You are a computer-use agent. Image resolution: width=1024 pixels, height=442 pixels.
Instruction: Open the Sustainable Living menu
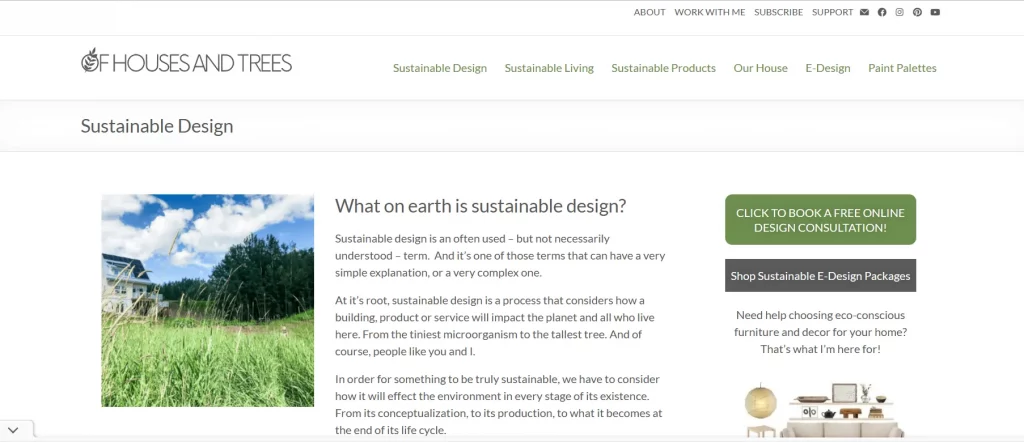pos(549,68)
